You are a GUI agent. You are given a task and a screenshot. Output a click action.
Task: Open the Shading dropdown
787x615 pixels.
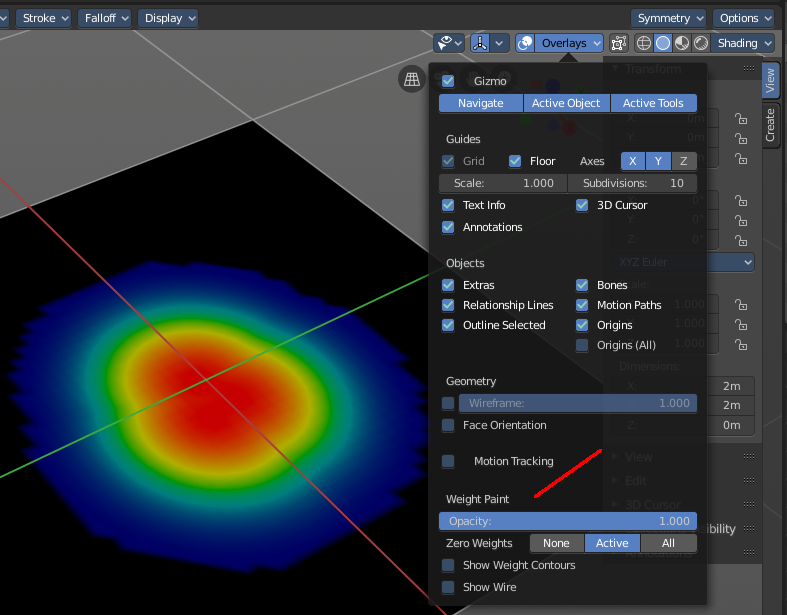(x=743, y=43)
